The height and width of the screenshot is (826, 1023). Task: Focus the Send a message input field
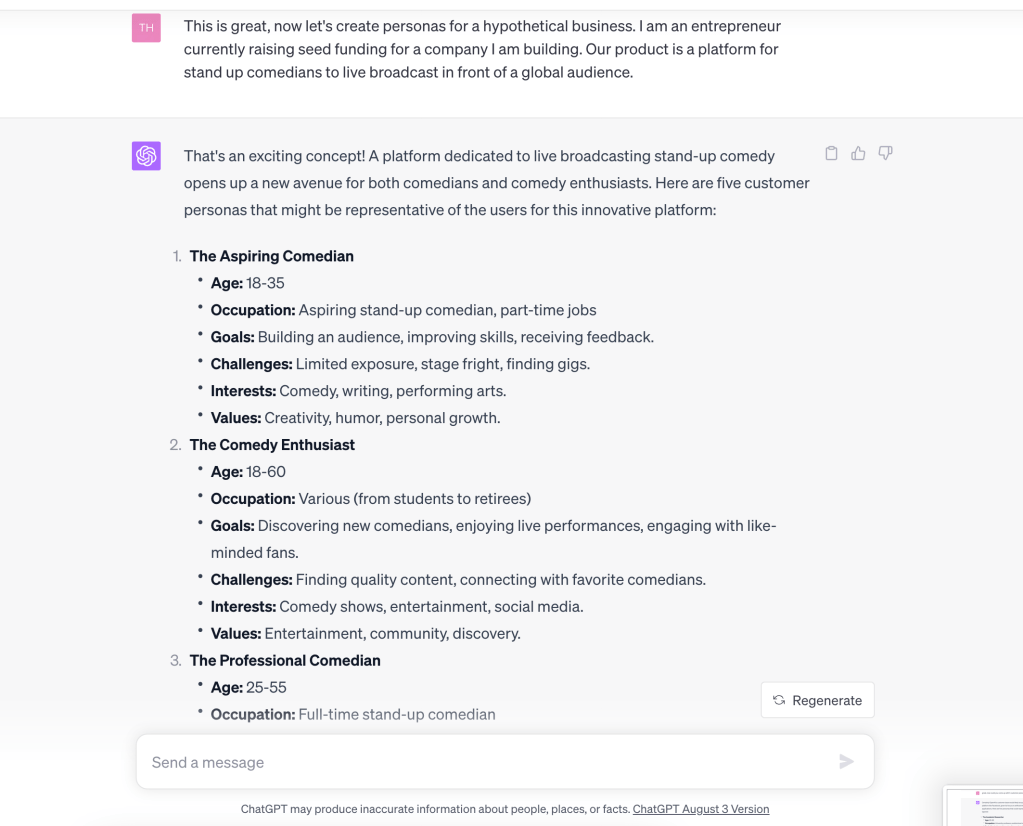pos(490,762)
